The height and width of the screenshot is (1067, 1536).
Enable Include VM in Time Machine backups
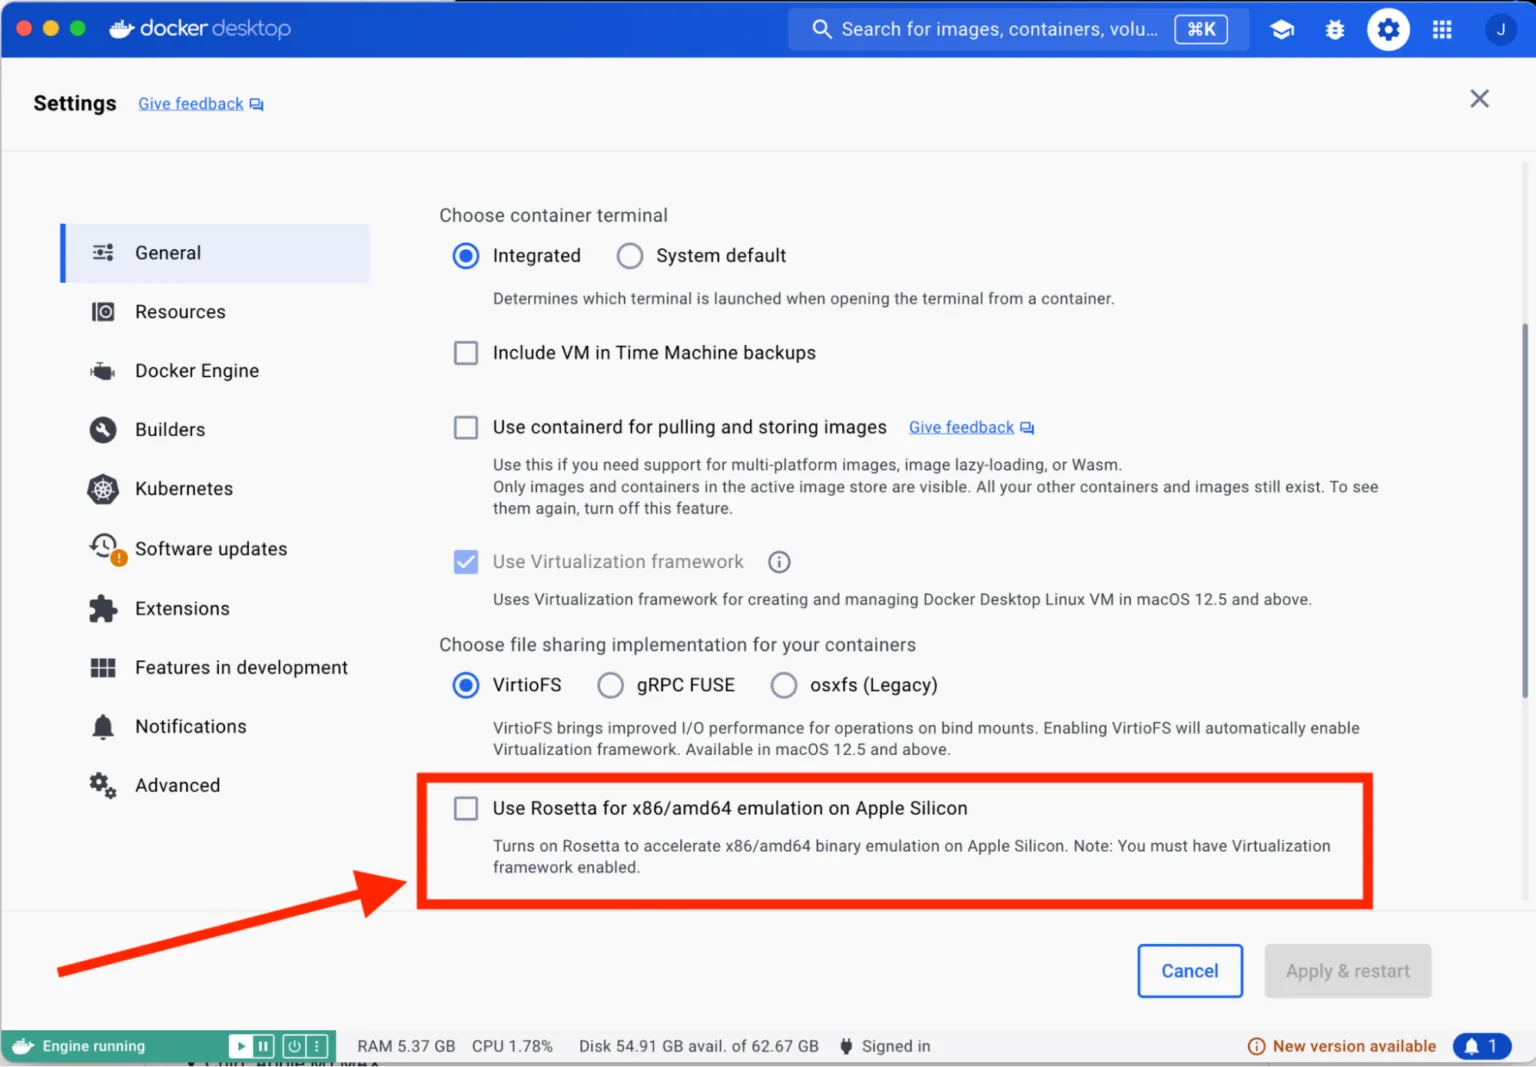pos(466,353)
